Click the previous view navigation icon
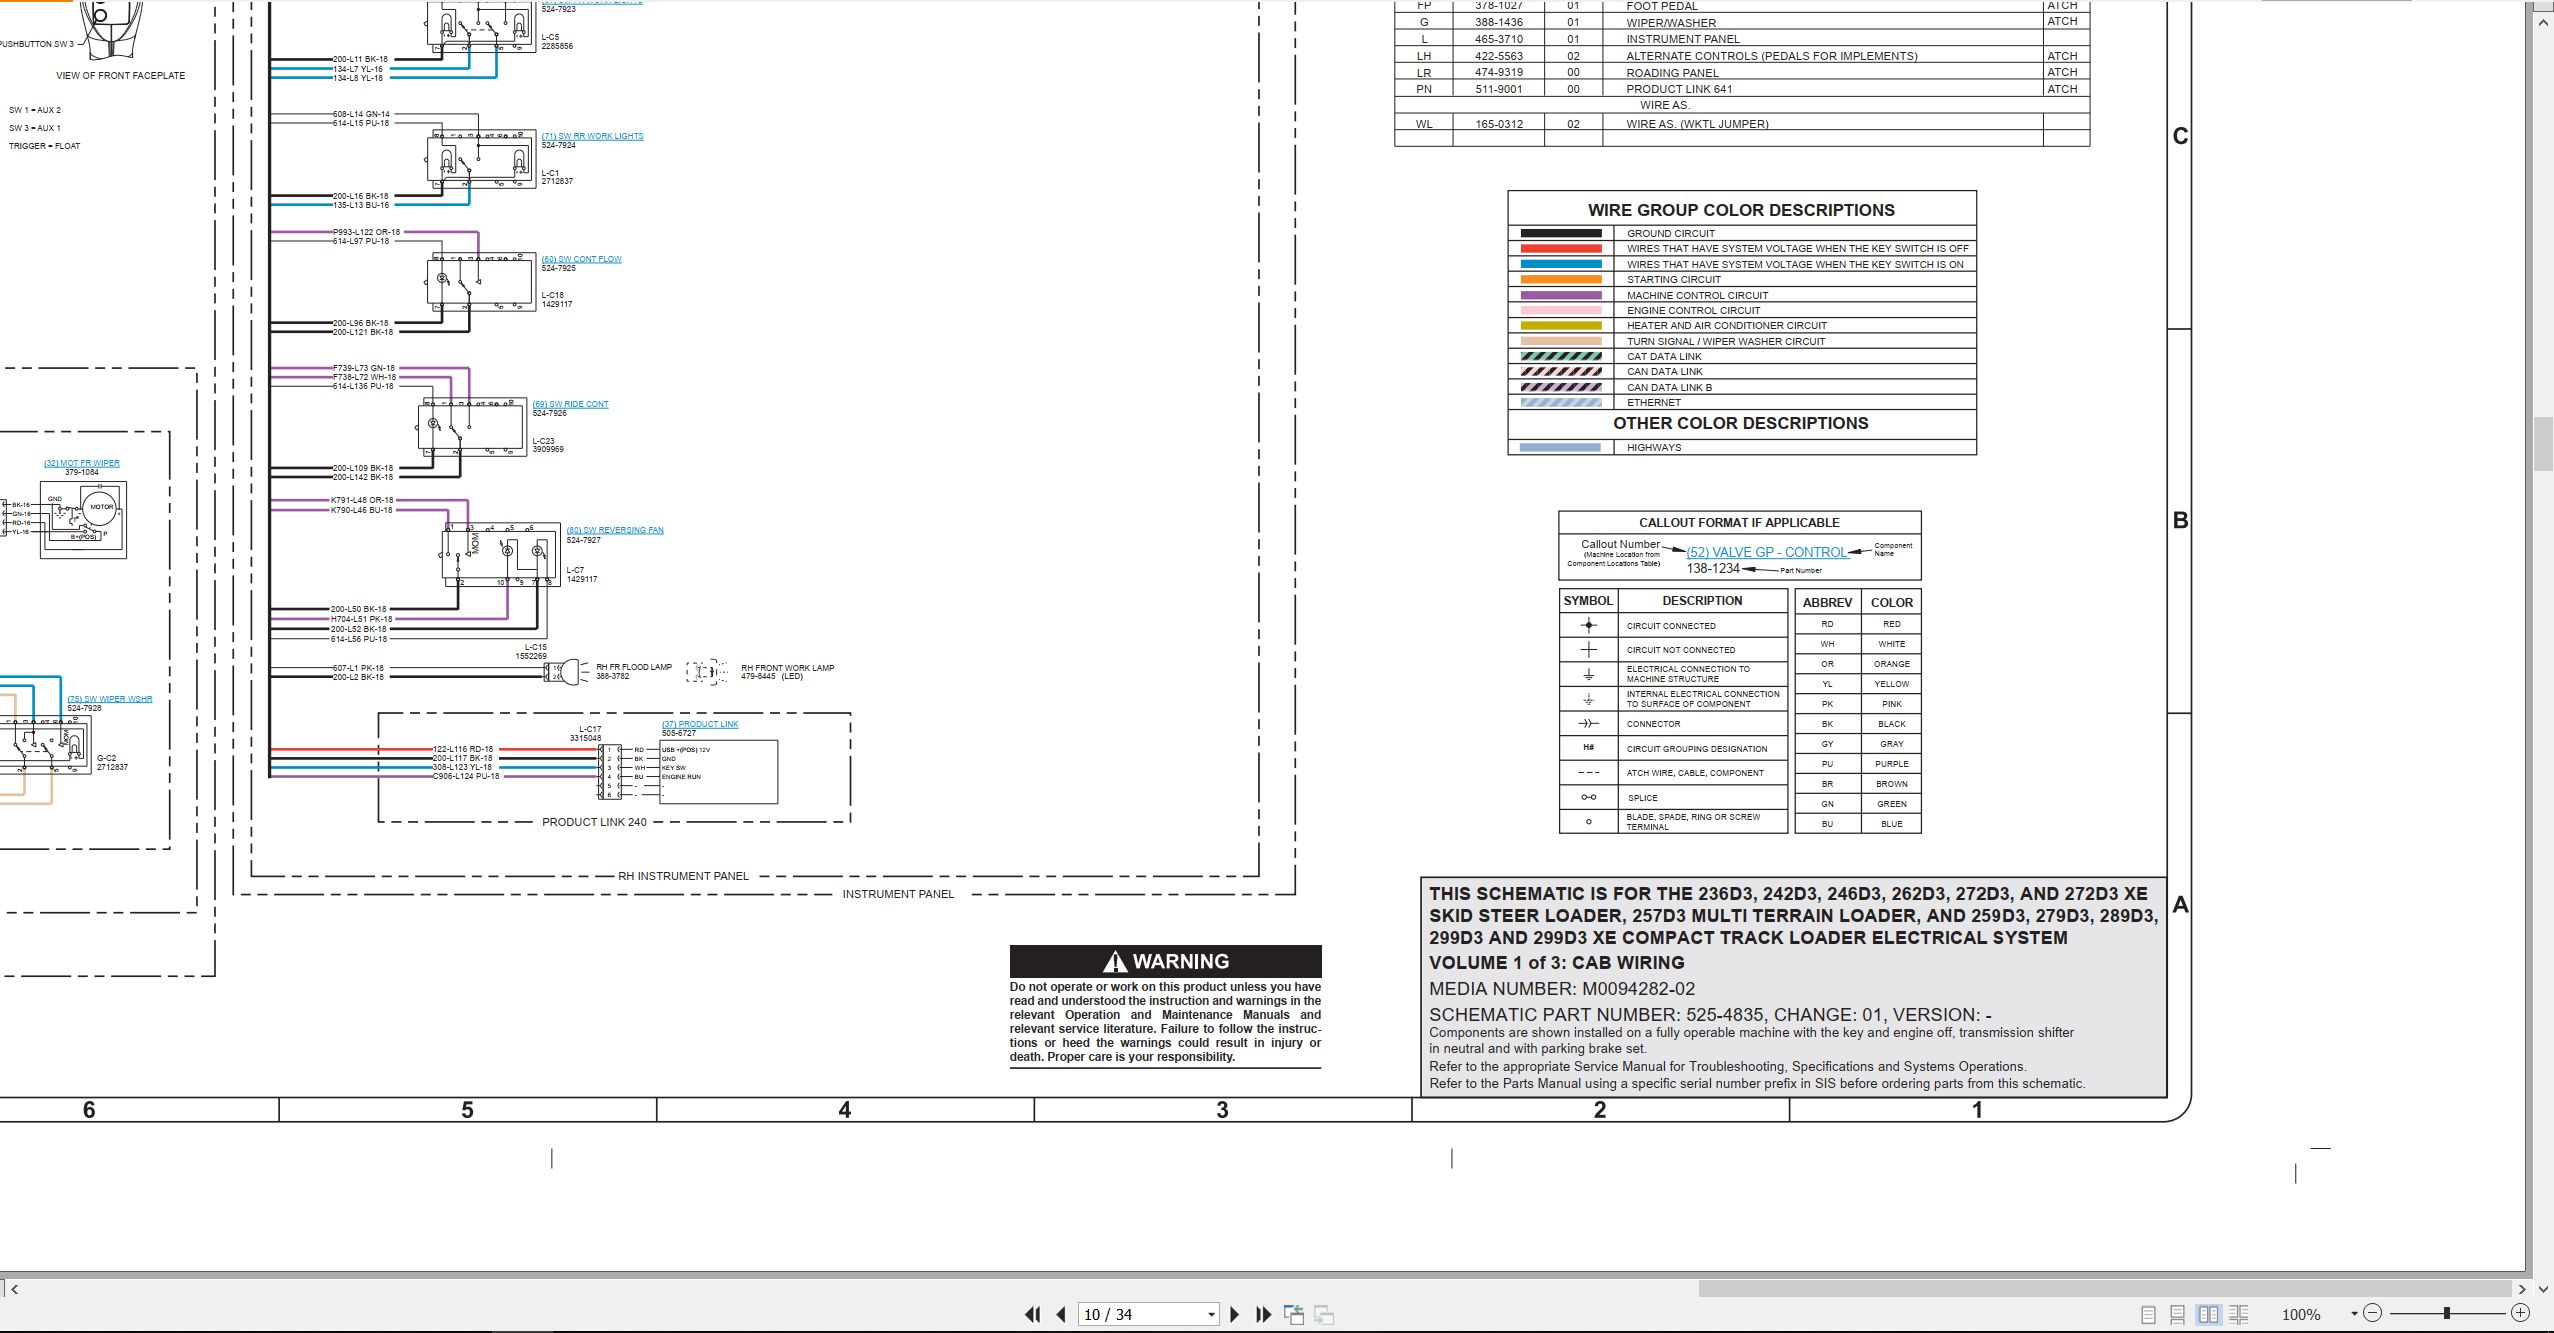 (1294, 1314)
